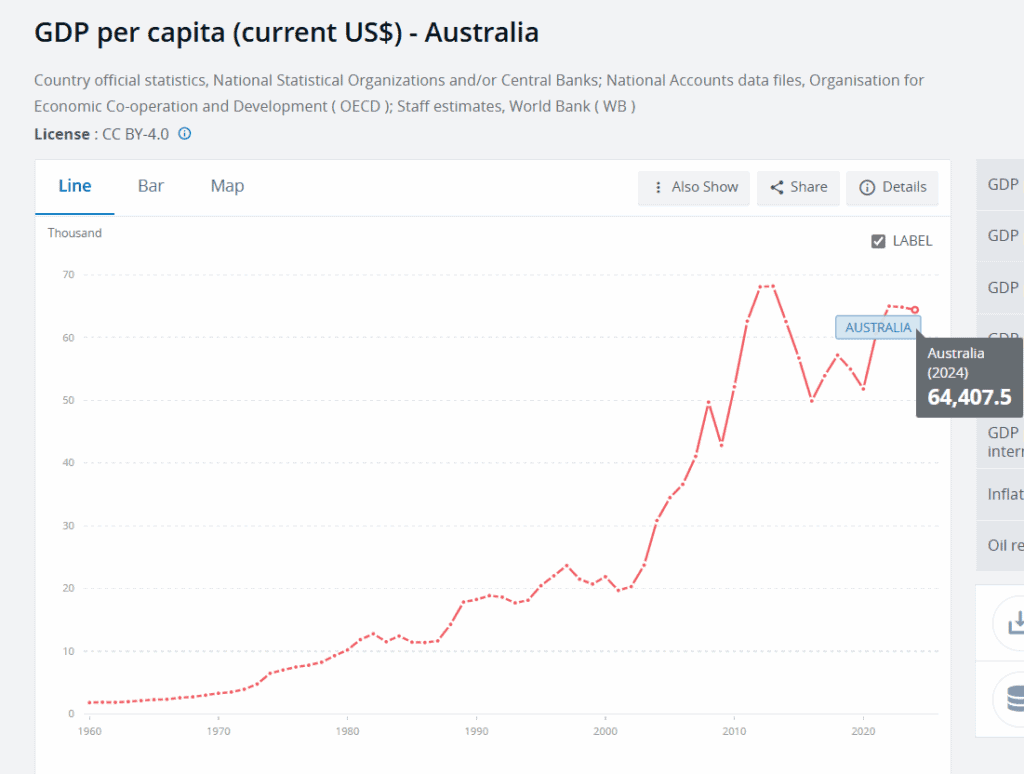Click the AUSTRALIA series label on the chart

coord(878,327)
